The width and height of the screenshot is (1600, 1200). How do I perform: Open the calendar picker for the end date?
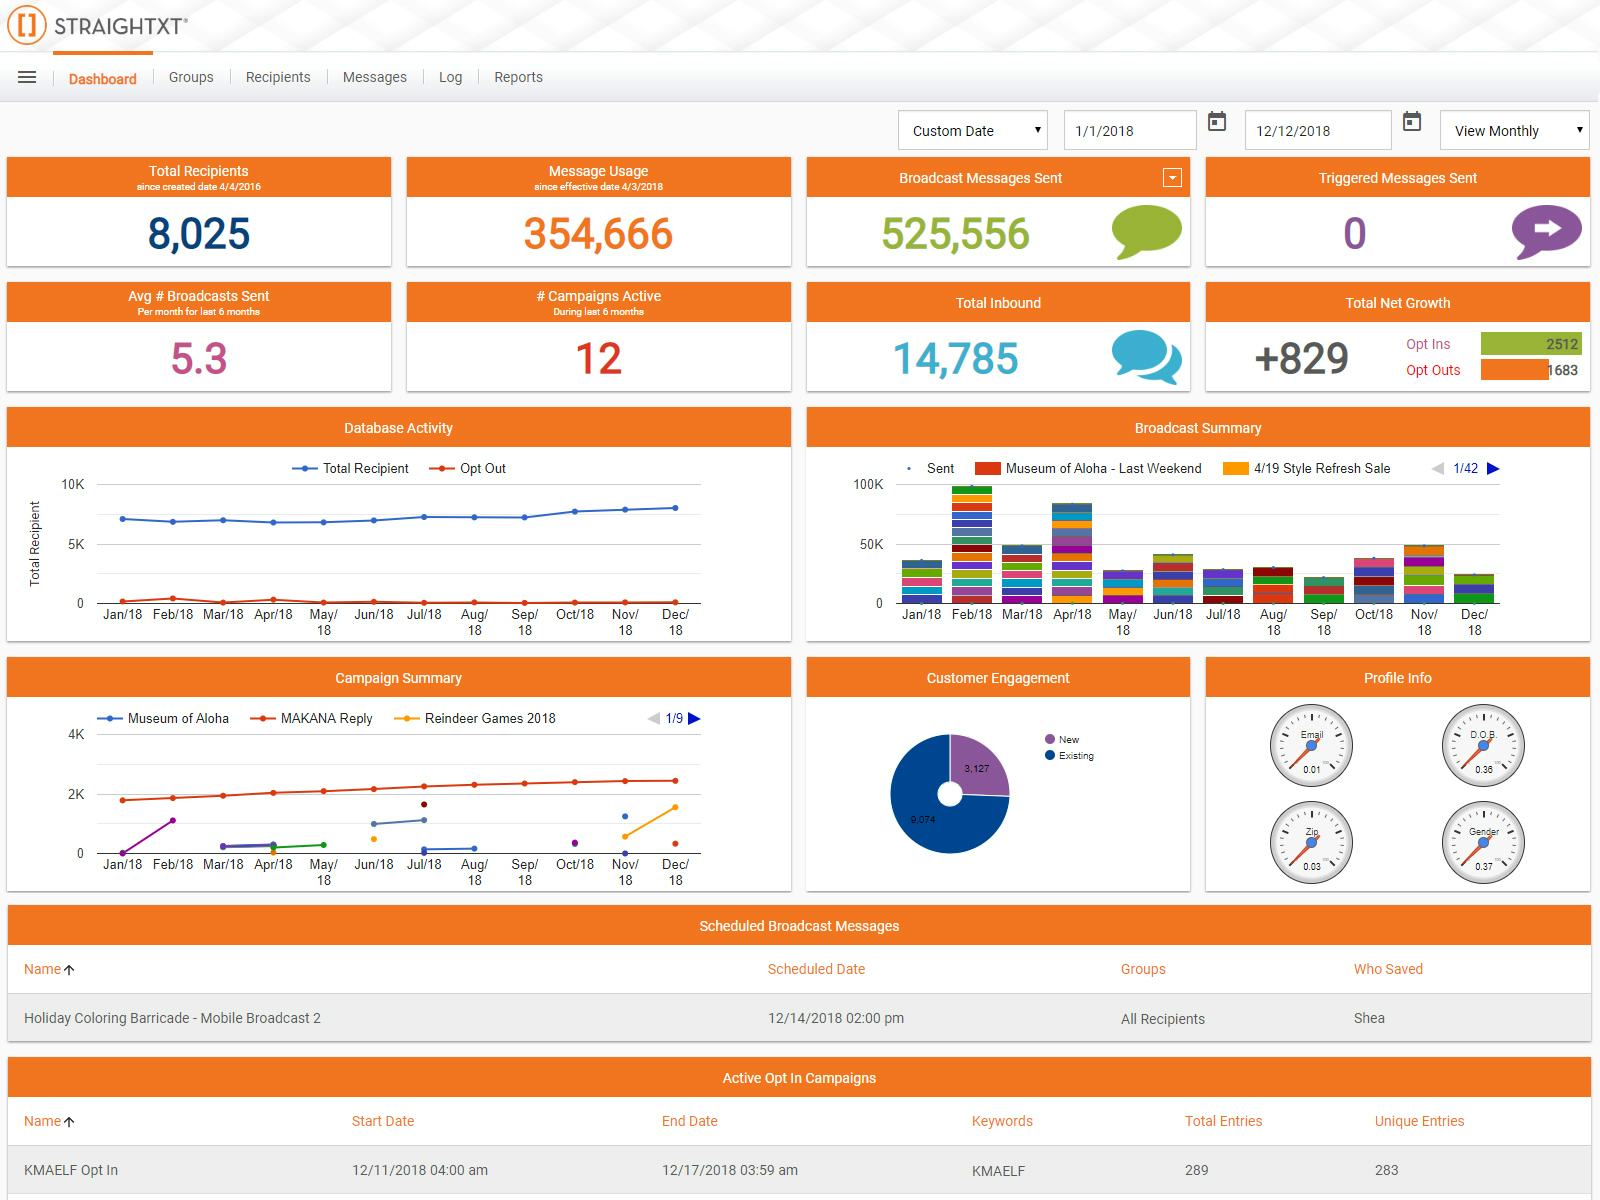[1413, 124]
